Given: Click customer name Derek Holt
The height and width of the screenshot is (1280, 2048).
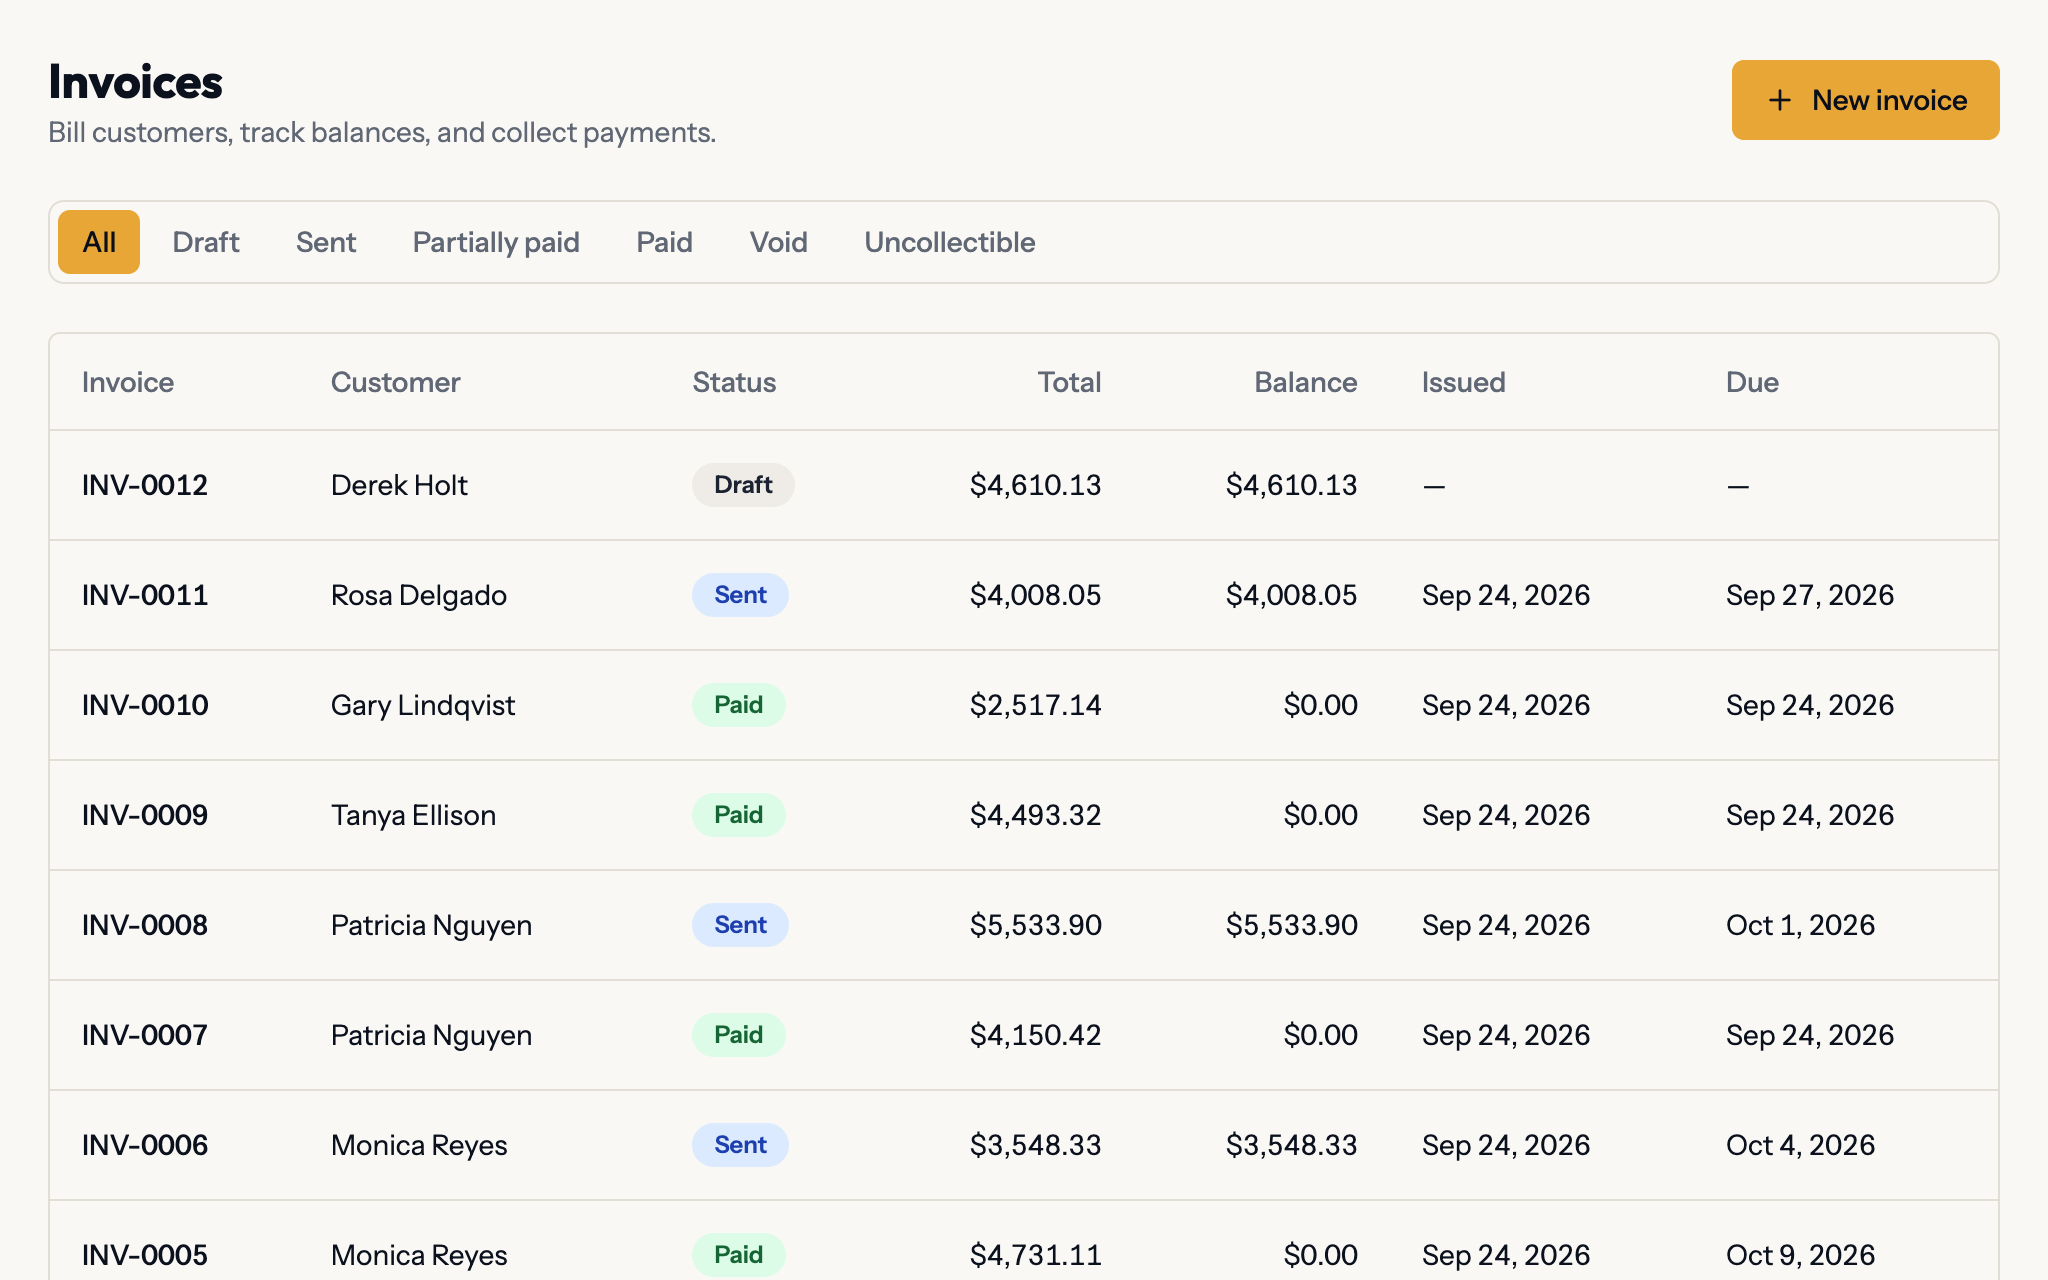Looking at the screenshot, I should [399, 485].
